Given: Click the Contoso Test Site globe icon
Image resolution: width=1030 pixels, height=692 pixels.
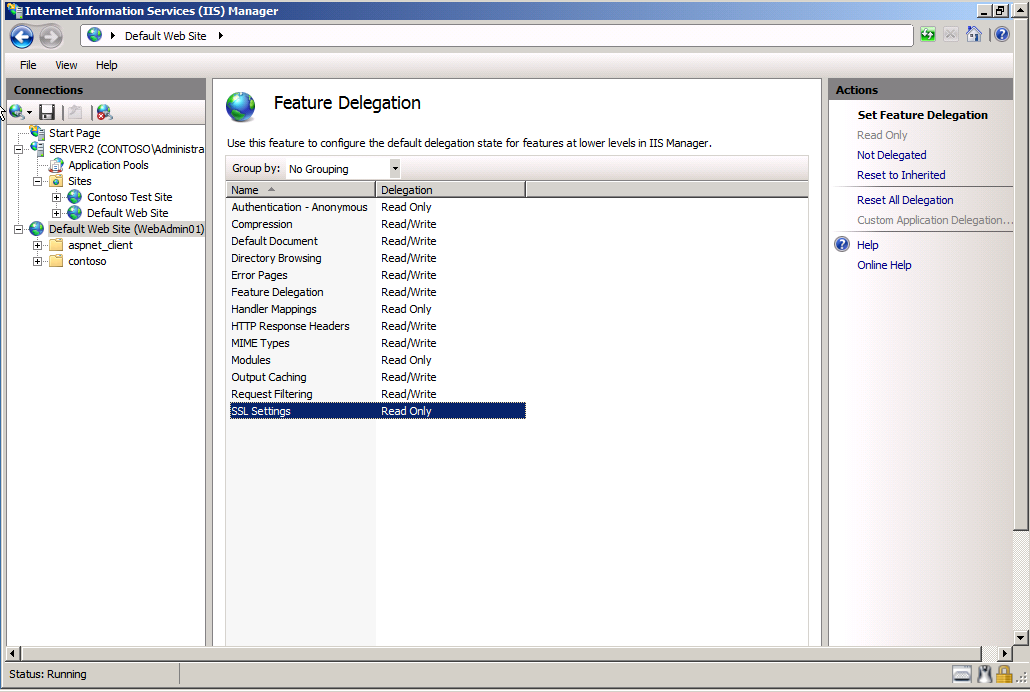Looking at the screenshot, I should [x=75, y=196].
